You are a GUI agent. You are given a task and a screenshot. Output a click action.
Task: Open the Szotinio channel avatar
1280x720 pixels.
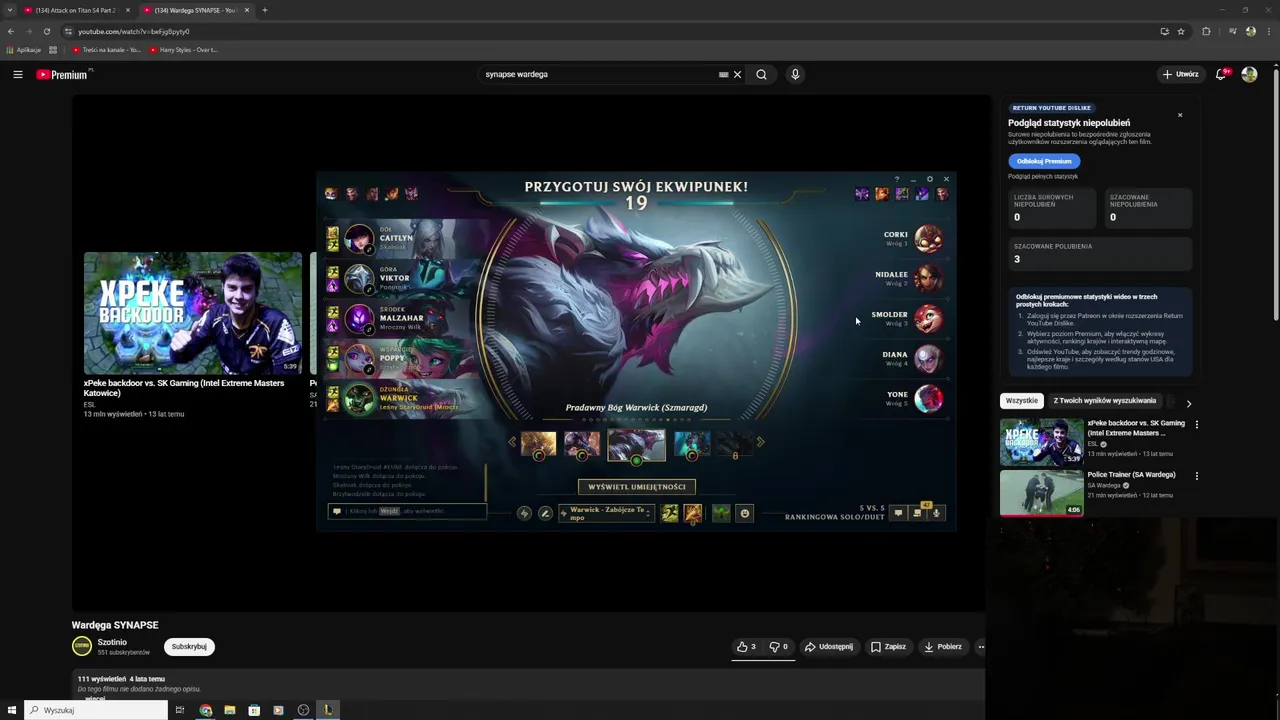[82, 647]
